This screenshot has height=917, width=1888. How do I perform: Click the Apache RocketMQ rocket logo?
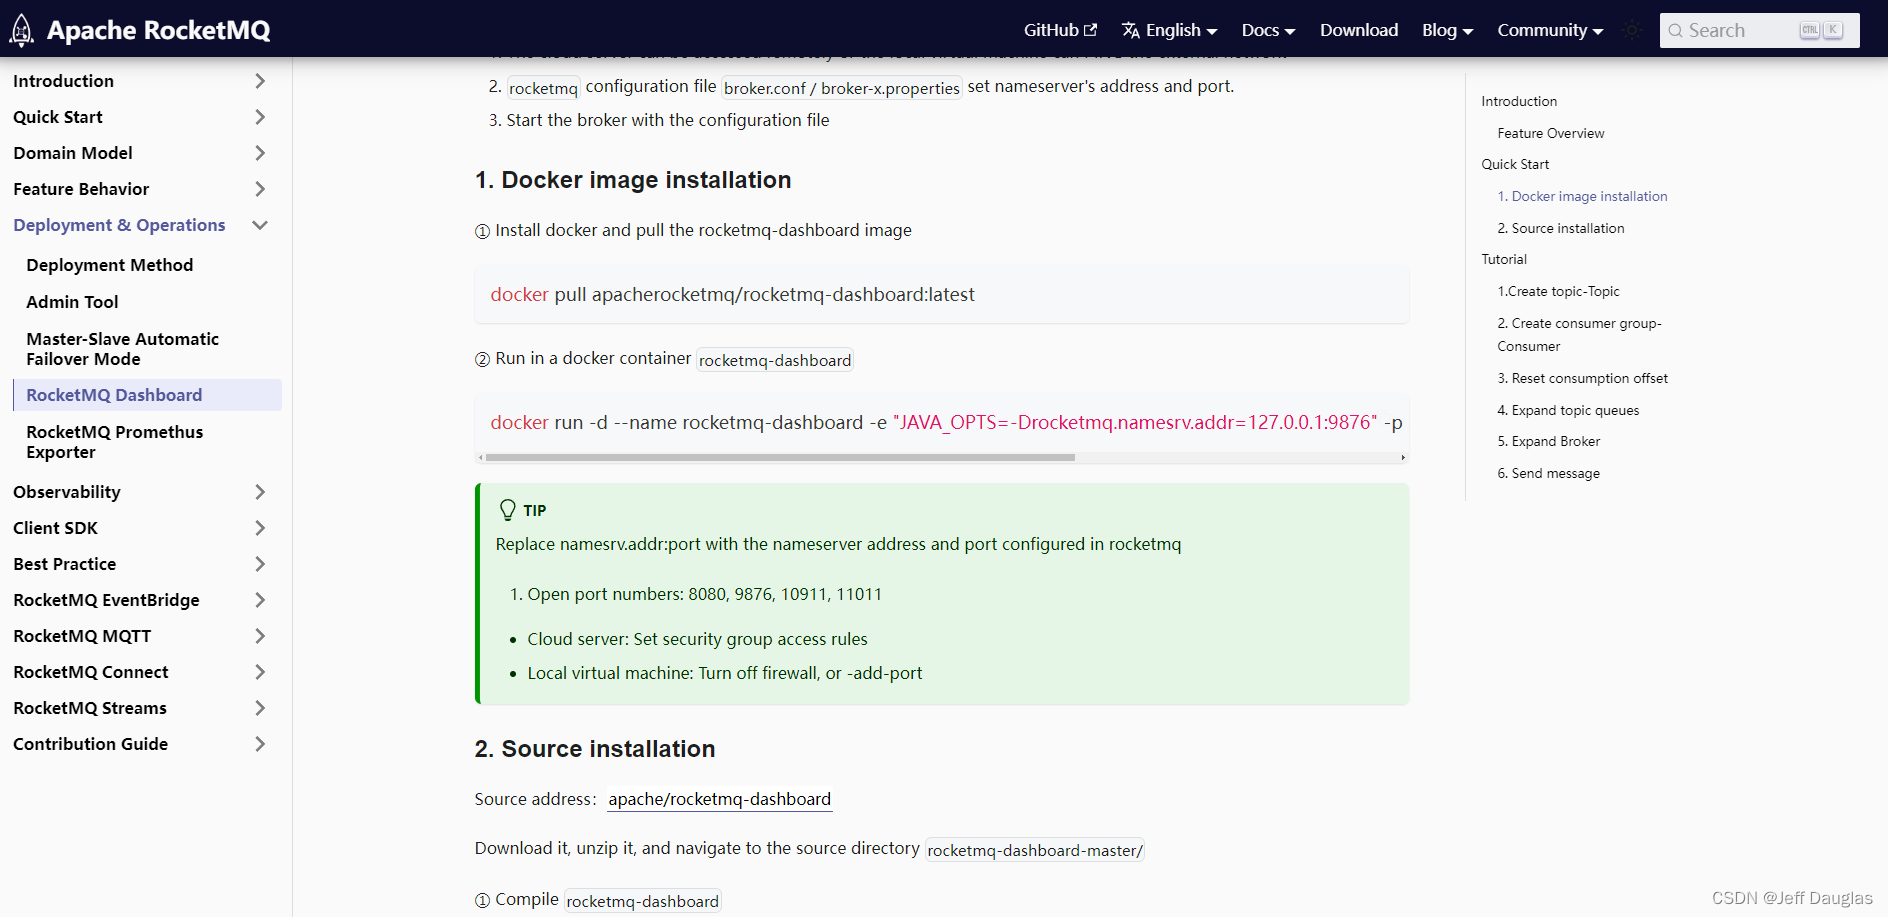21,30
